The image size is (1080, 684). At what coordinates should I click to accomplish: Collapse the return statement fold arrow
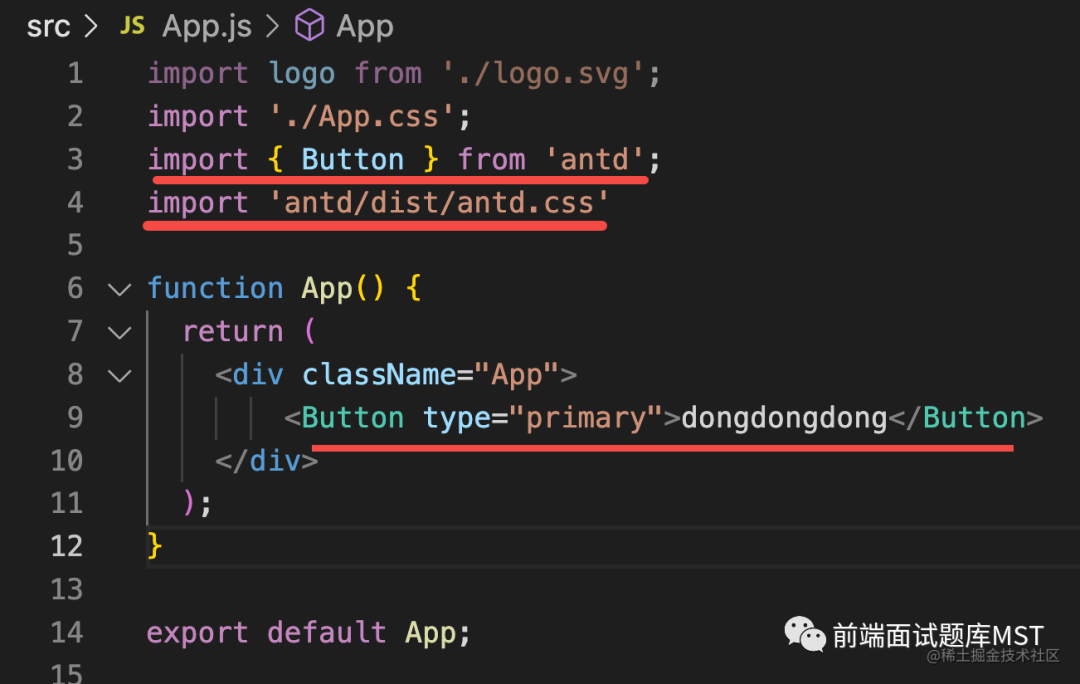coord(120,333)
